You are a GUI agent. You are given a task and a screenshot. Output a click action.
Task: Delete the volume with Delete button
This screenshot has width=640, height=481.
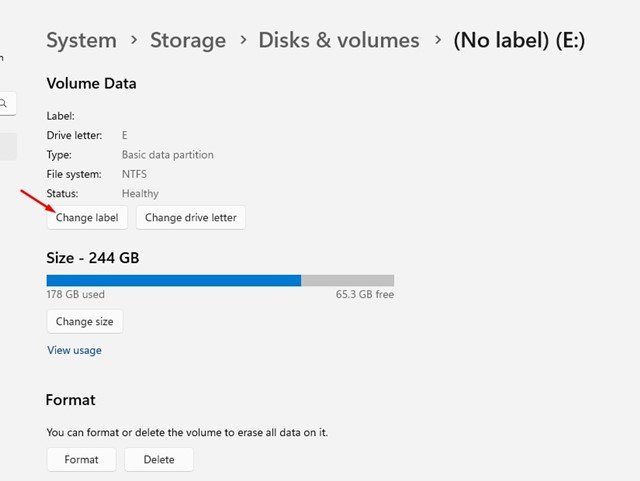[x=159, y=460]
